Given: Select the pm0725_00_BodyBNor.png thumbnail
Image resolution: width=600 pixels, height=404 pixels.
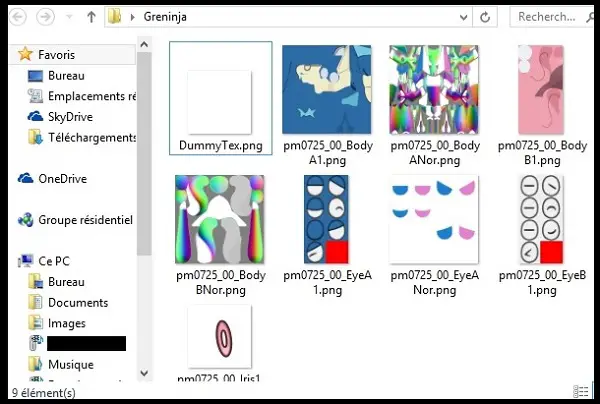Looking at the screenshot, I should 220,219.
